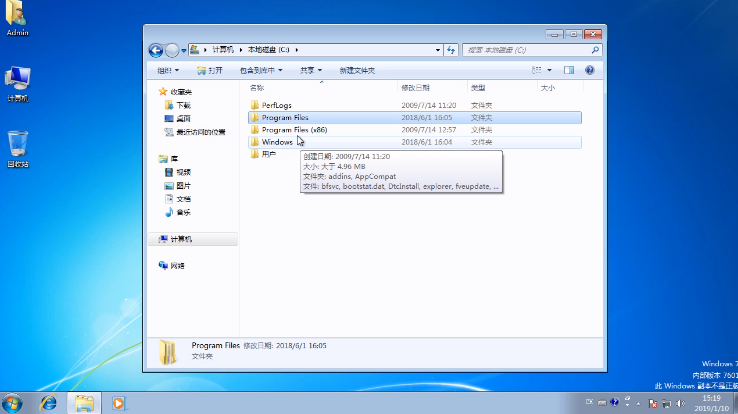This screenshot has height=414, width=738.
Task: Toggle the preview pane button
Action: [x=569, y=70]
